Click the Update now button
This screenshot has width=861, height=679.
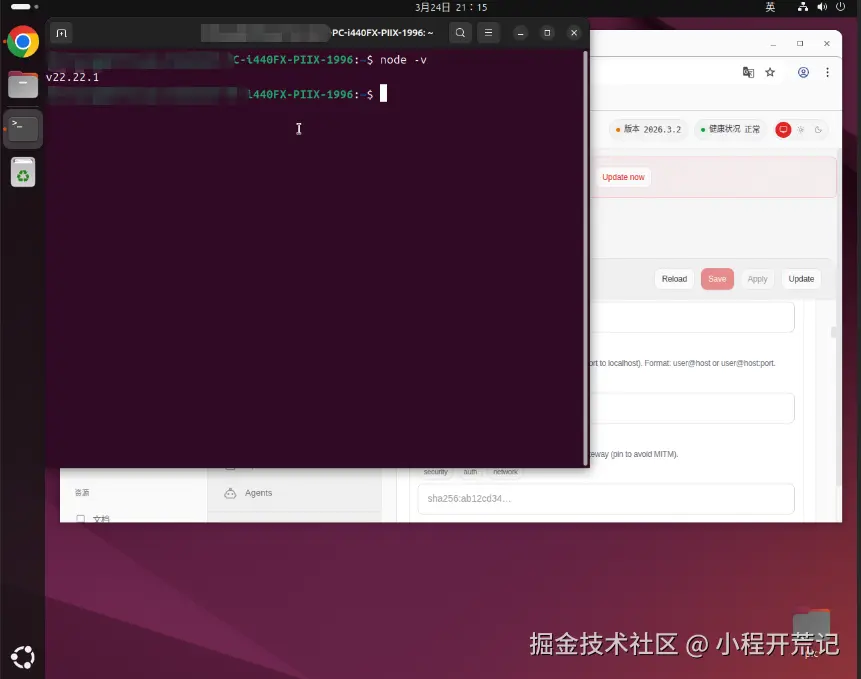(x=623, y=177)
